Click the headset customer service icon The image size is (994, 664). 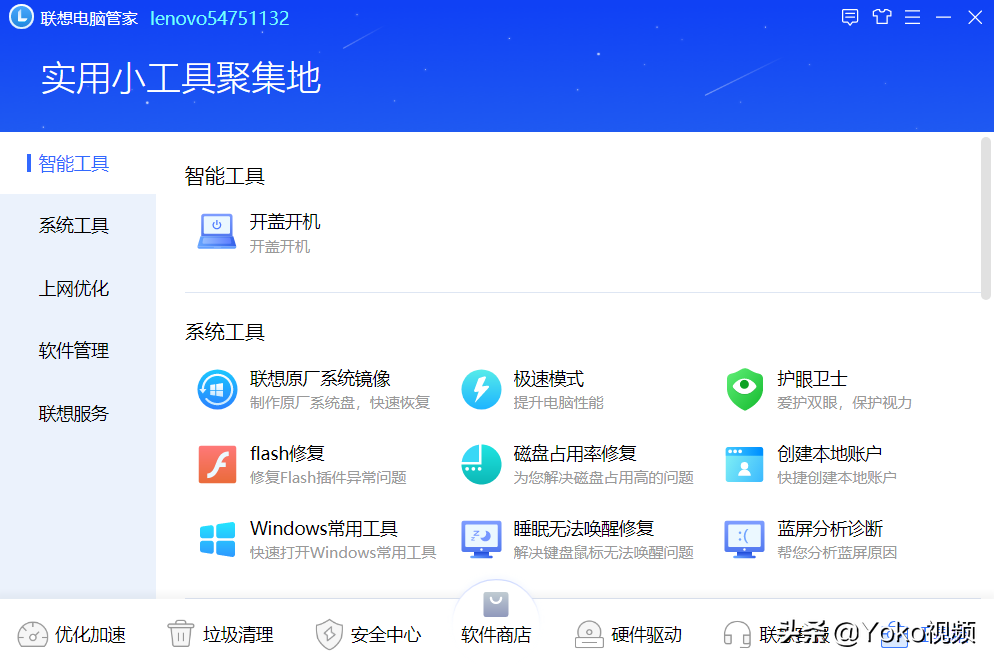point(737,634)
